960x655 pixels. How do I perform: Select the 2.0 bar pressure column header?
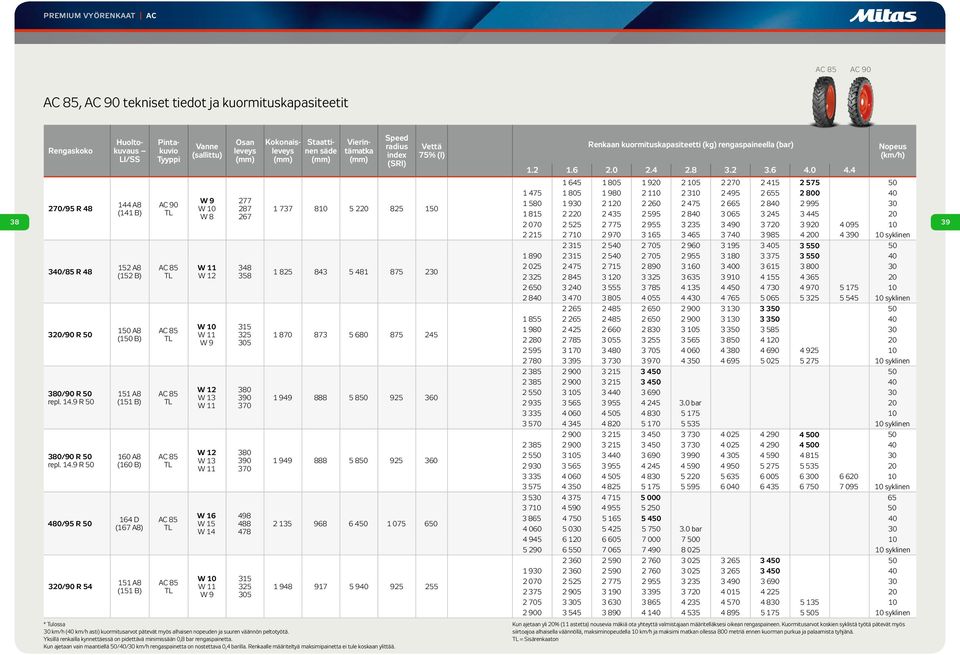point(612,170)
